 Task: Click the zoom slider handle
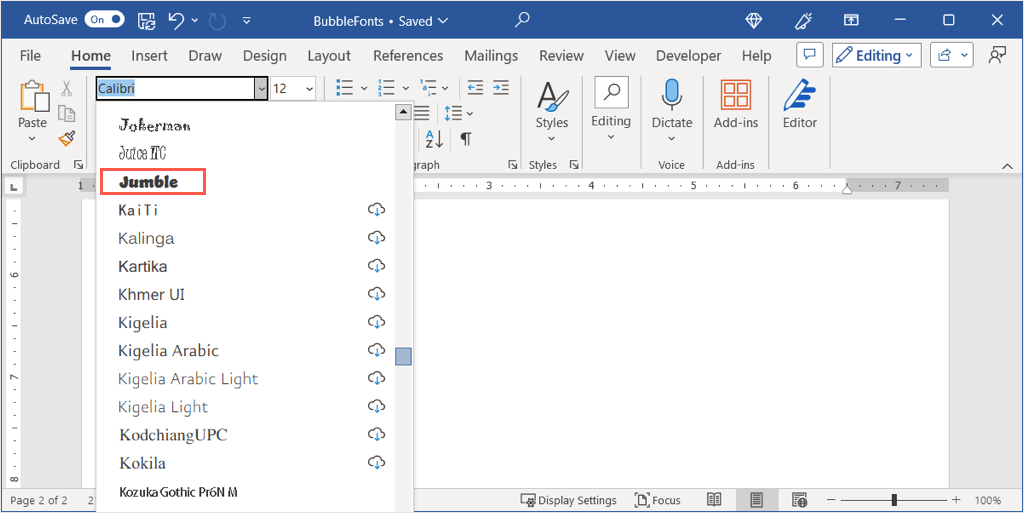[894, 500]
